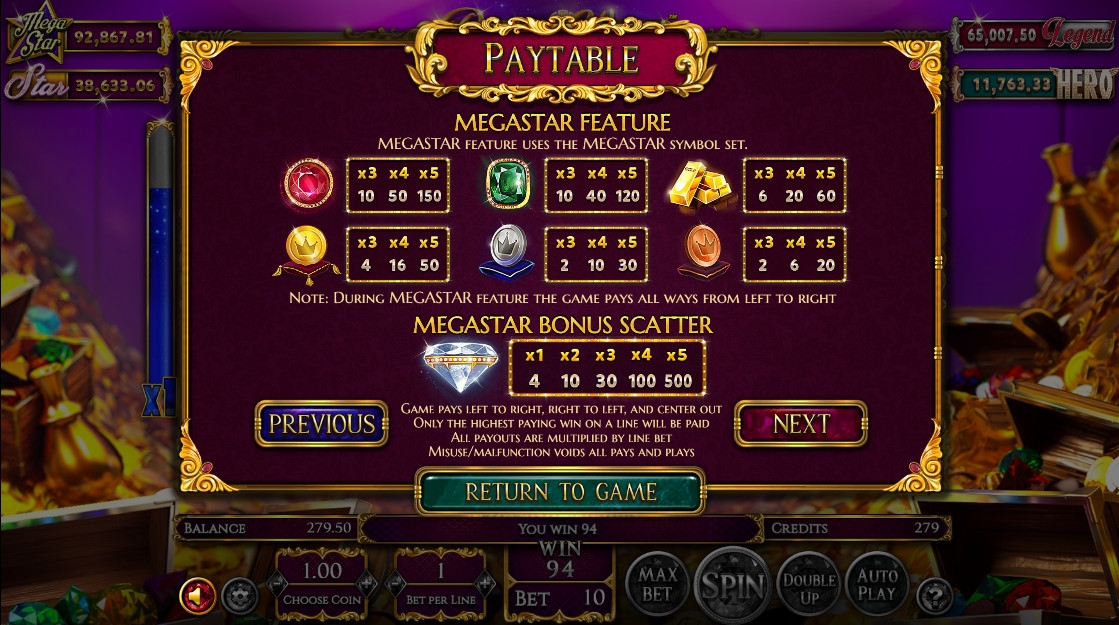The image size is (1119, 625).
Task: Decrease bet per line
Action: point(396,584)
